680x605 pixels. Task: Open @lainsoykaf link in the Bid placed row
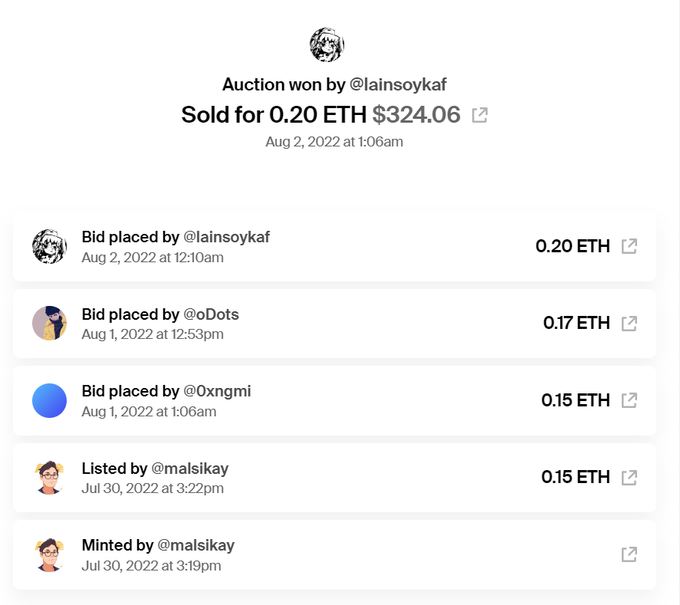(227, 237)
